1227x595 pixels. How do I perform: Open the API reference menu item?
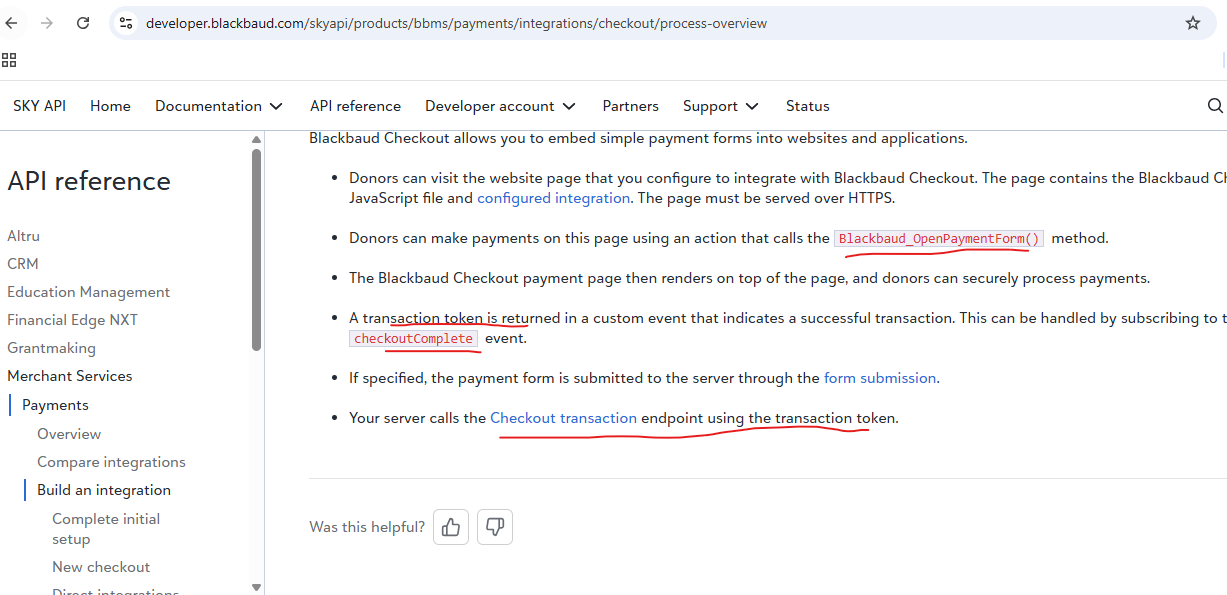pos(355,106)
